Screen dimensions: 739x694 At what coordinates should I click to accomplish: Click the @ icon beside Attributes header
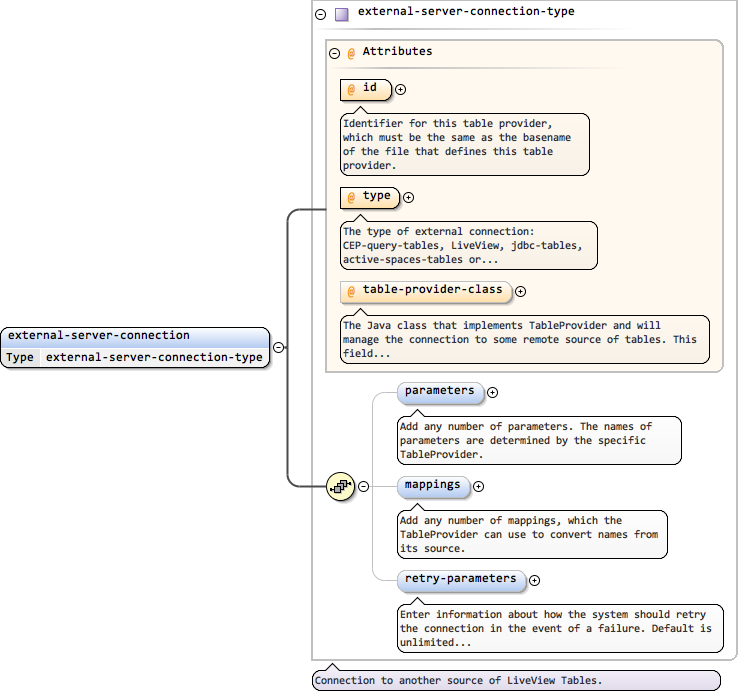click(x=351, y=53)
